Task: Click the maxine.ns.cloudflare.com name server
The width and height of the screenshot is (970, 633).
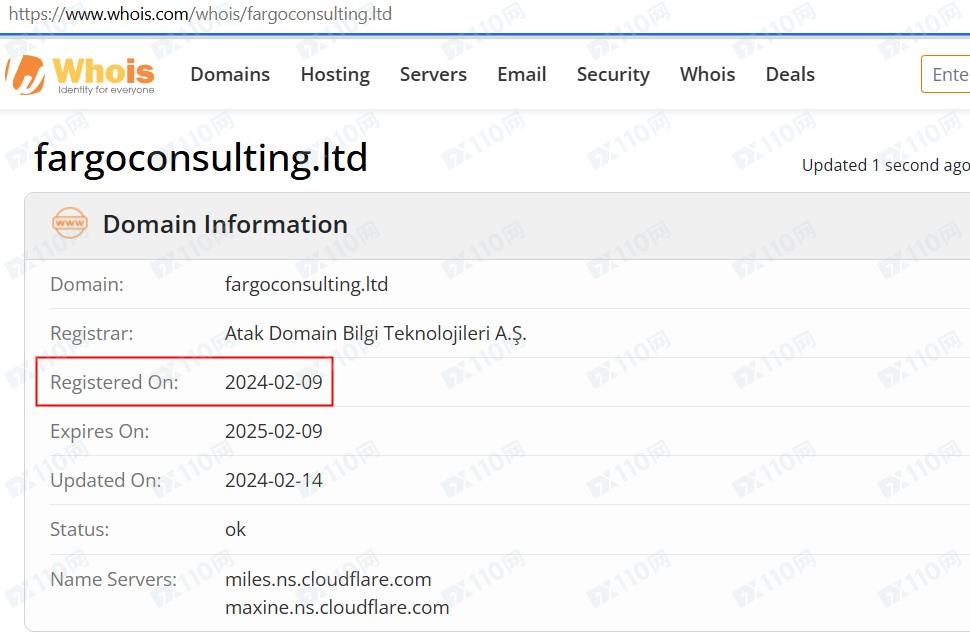Action: (x=337, y=607)
